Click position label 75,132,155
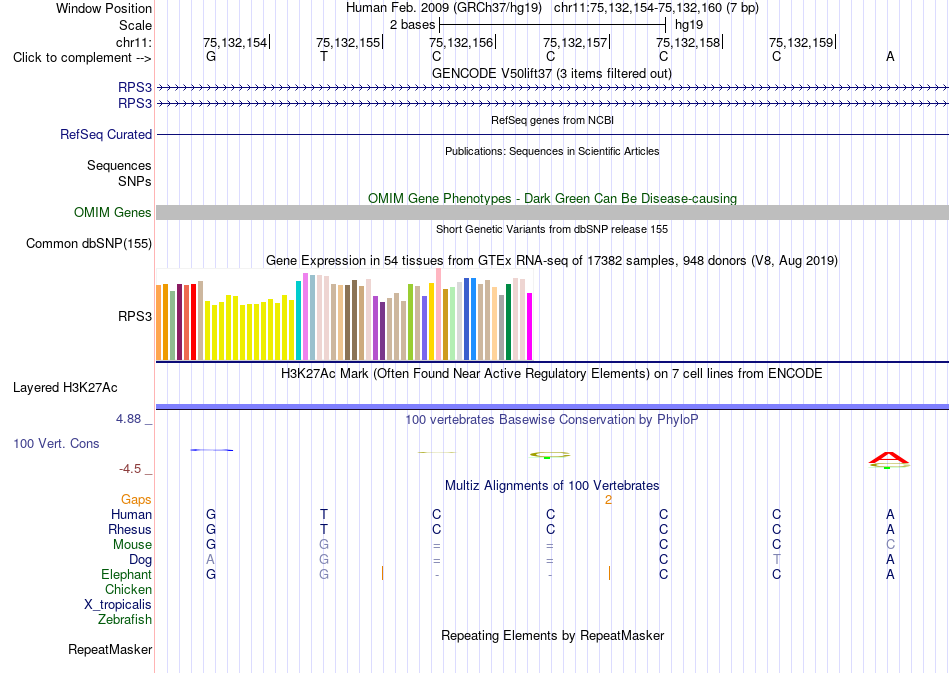The width and height of the screenshot is (950, 673). 348,42
